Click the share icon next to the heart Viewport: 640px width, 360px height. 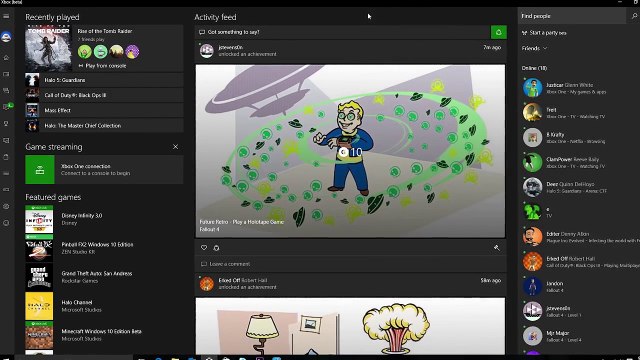(x=216, y=248)
